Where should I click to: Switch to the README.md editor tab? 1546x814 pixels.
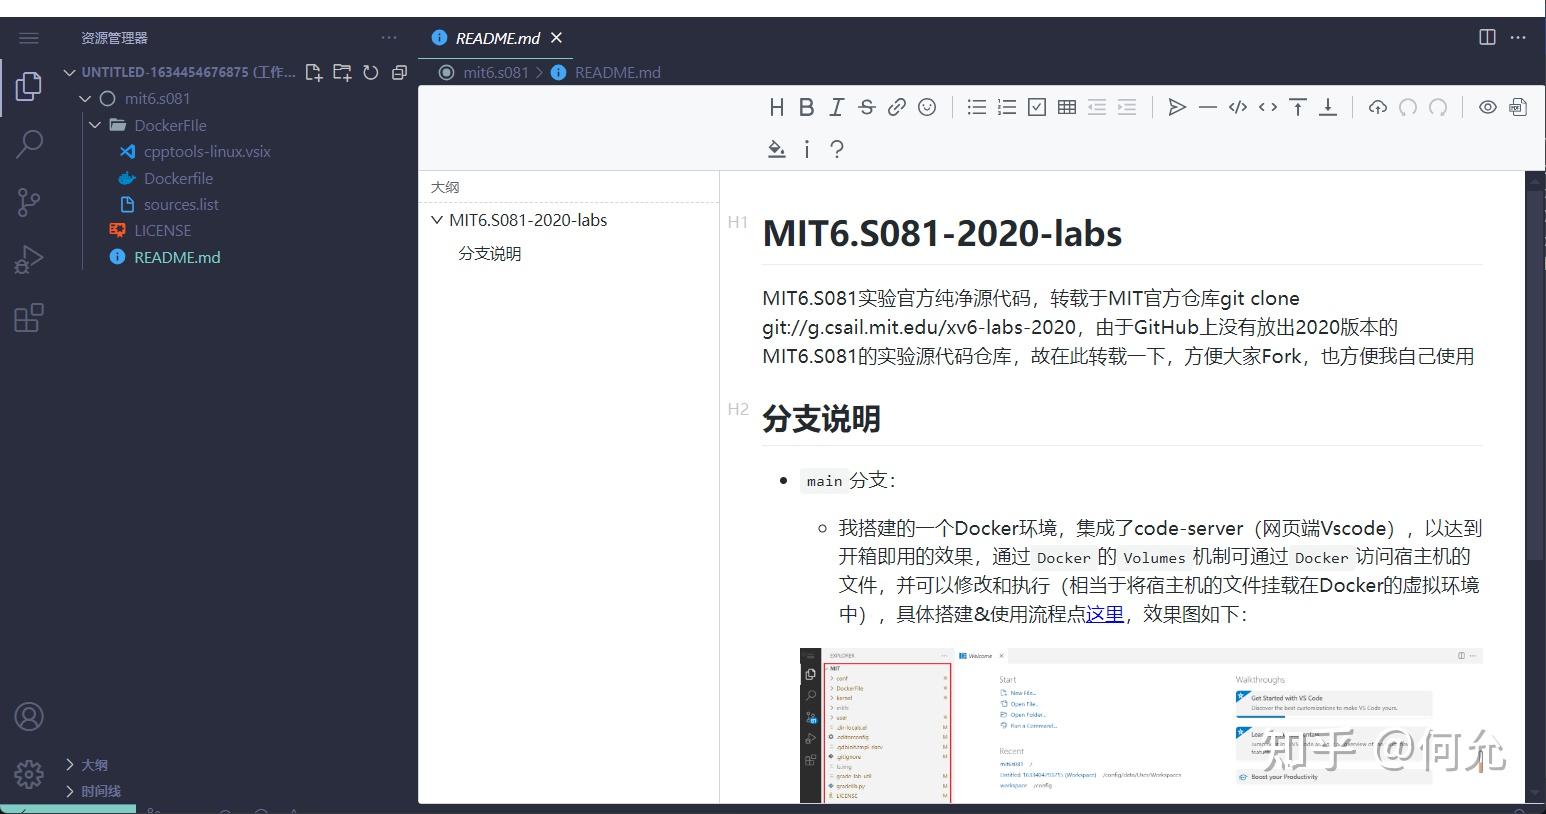coord(496,38)
